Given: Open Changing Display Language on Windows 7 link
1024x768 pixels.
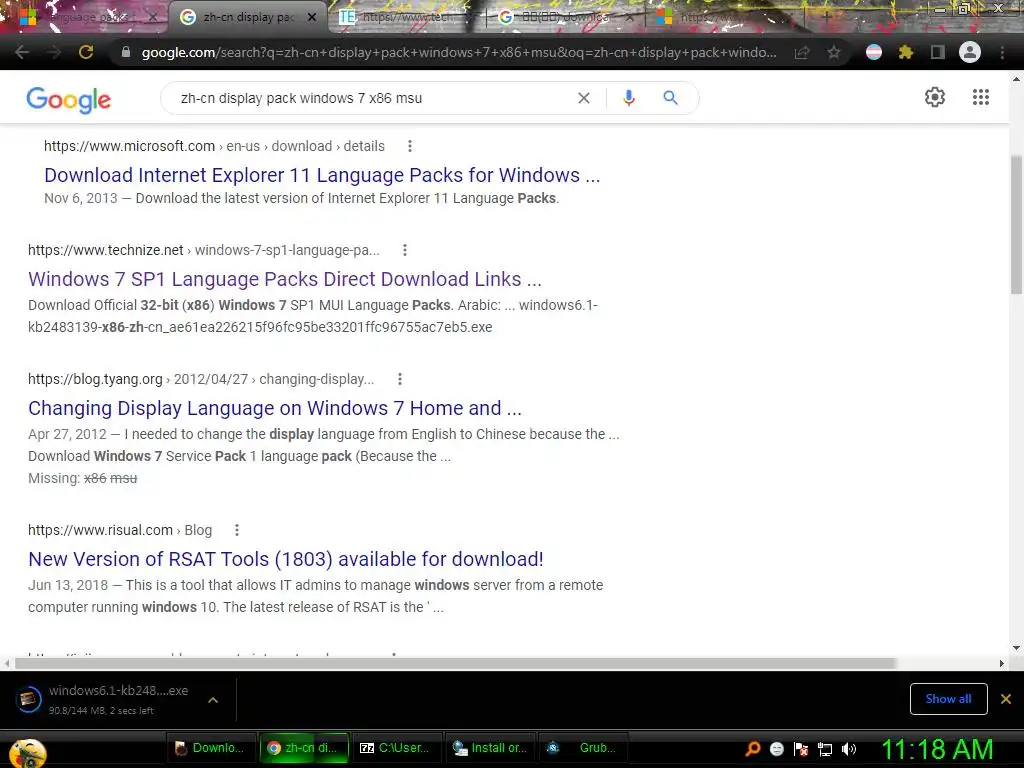Looking at the screenshot, I should pos(275,408).
